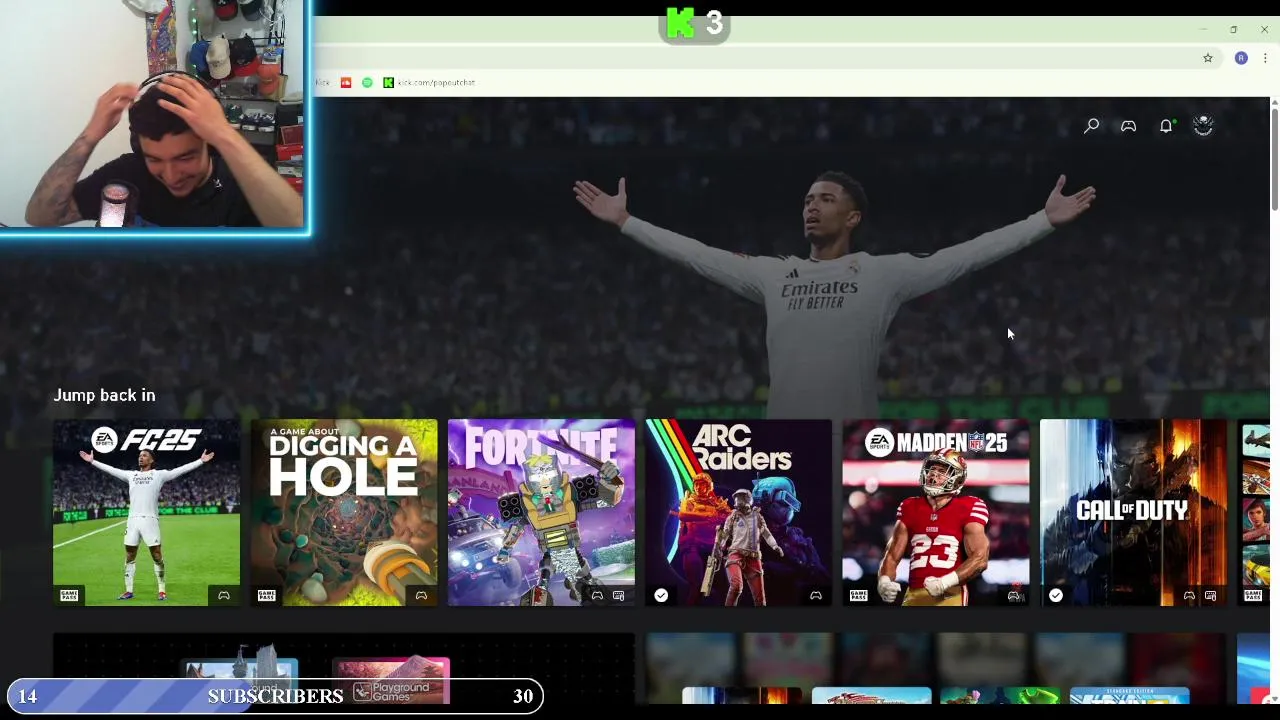Open the Madden NFL 25 game tile
1280x720 pixels.
click(x=936, y=512)
